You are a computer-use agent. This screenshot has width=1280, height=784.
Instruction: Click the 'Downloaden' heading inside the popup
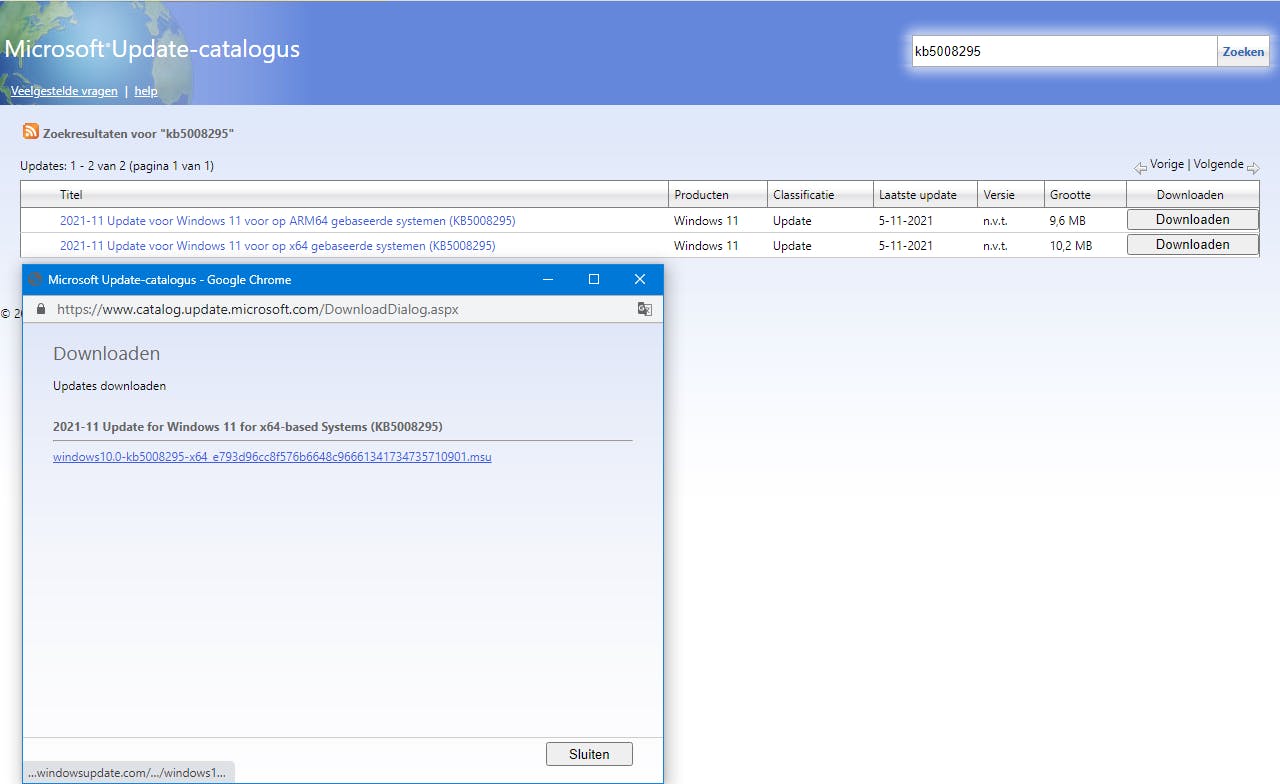(106, 354)
